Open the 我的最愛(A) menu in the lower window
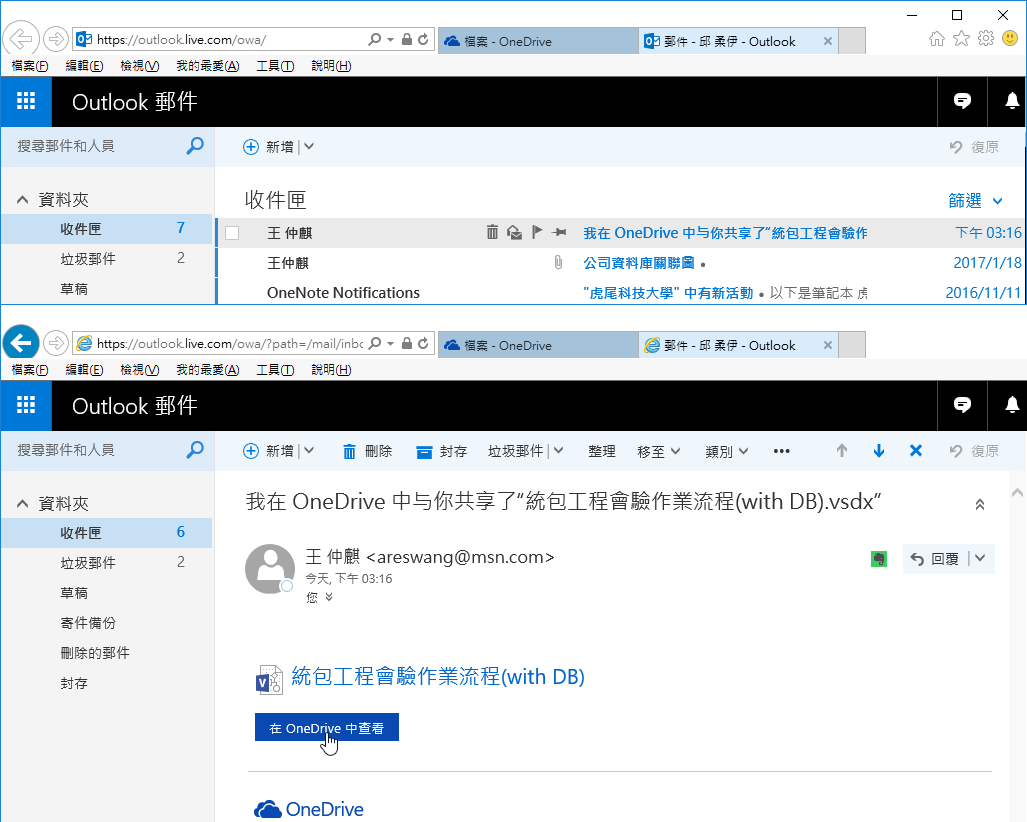Image resolution: width=1027 pixels, height=822 pixels. [x=208, y=369]
